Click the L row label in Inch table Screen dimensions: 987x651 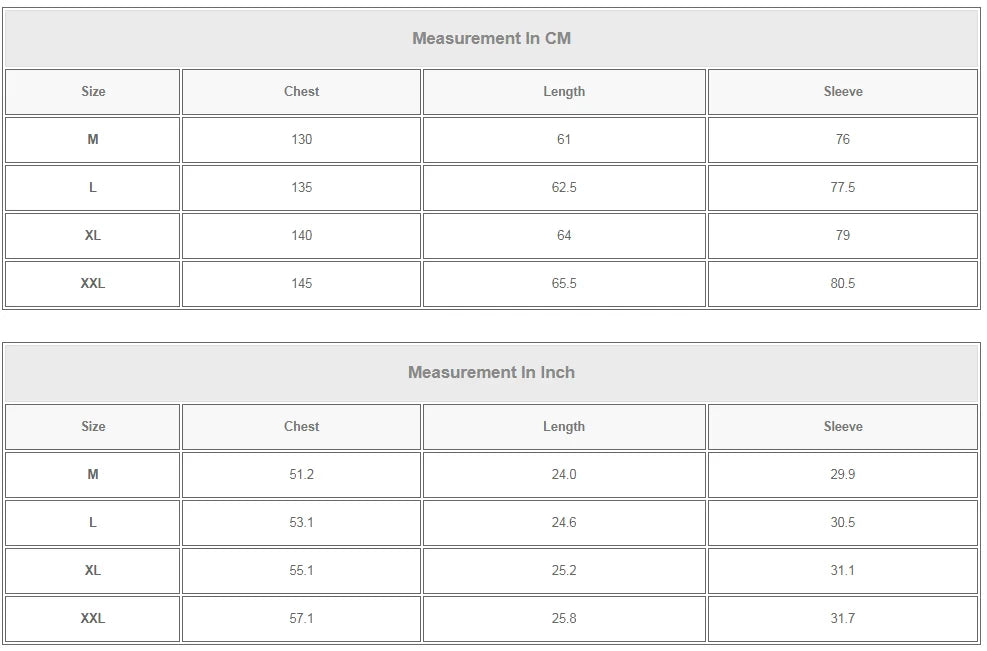[x=93, y=522]
